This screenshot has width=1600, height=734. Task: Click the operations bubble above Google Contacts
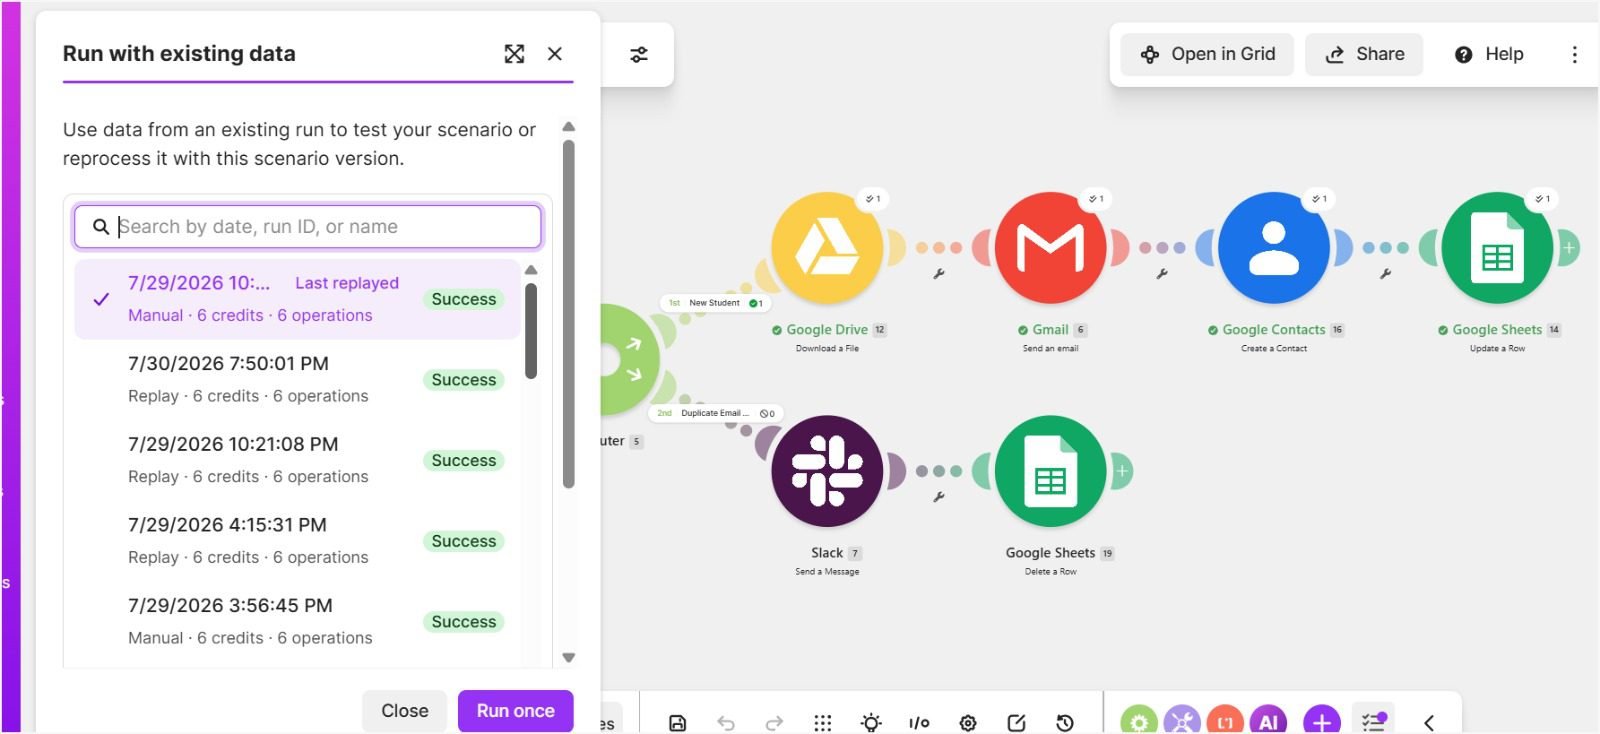coord(1320,199)
